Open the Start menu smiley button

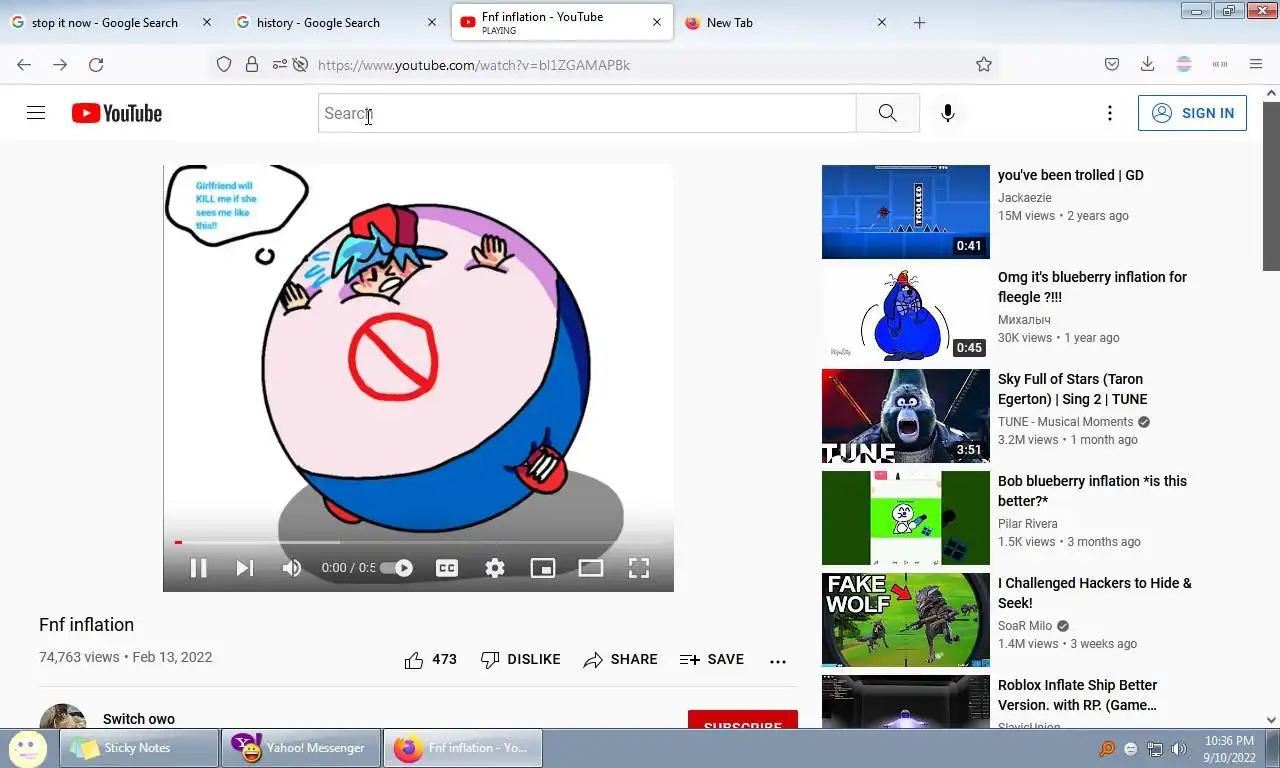click(x=28, y=748)
